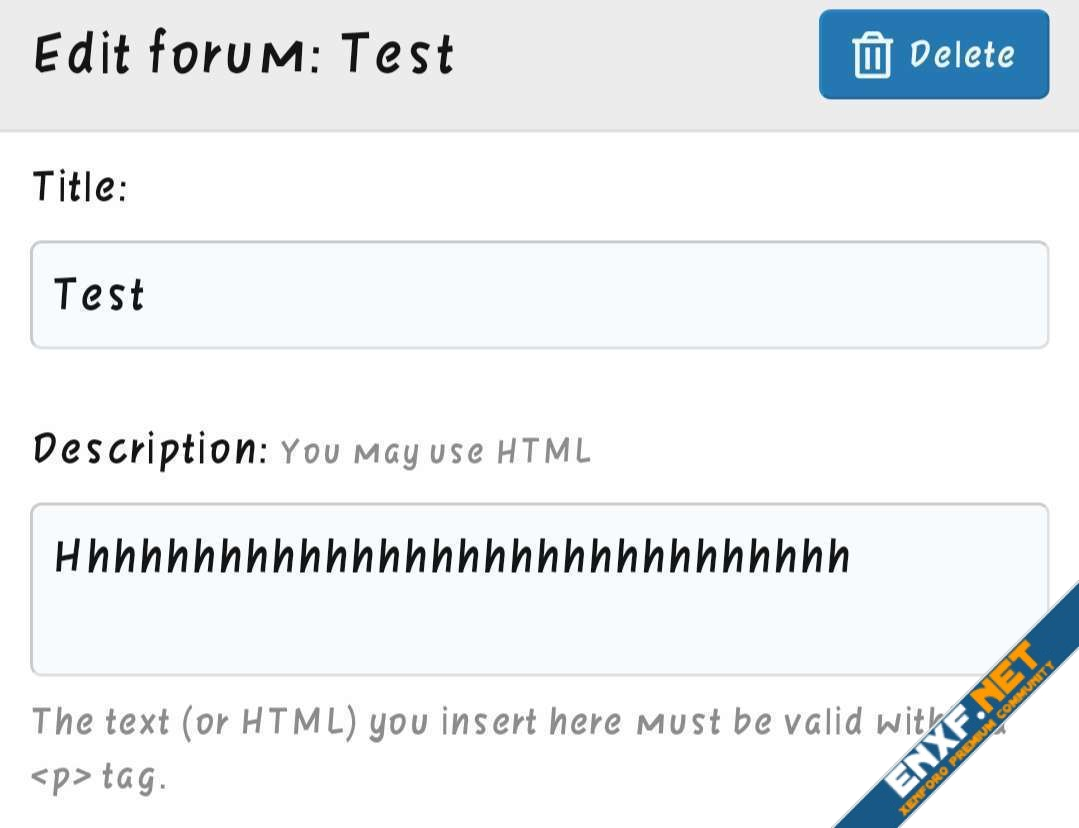Click "XENFORO PREMIUM COMMUNITY" watermark text
Image resolution: width=1079 pixels, height=828 pixels.
click(x=977, y=738)
